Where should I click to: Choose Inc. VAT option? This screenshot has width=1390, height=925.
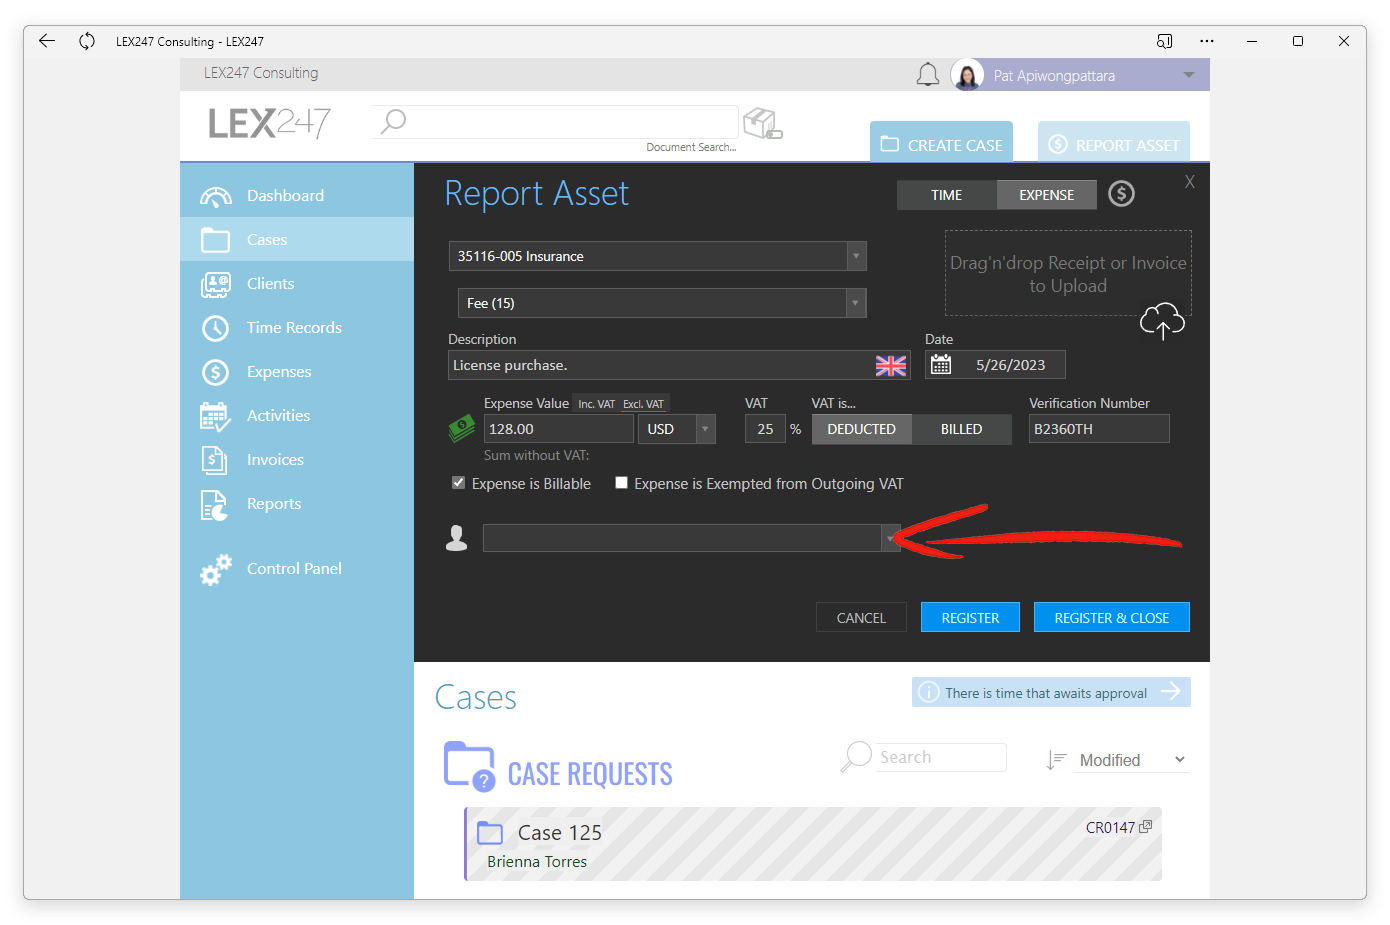click(x=596, y=404)
